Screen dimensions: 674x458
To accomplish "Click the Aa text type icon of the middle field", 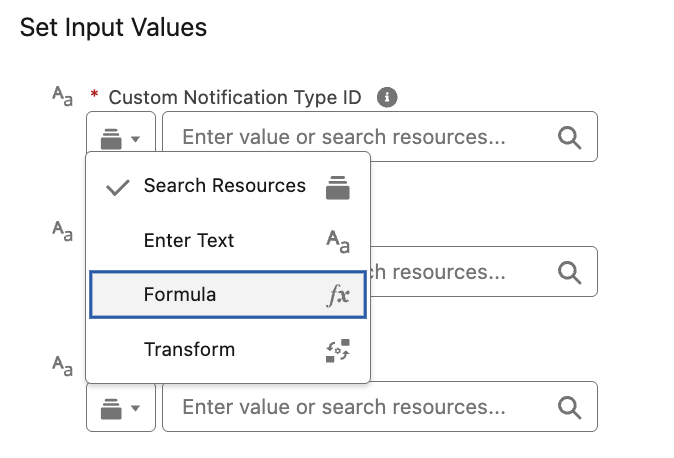I will (63, 231).
